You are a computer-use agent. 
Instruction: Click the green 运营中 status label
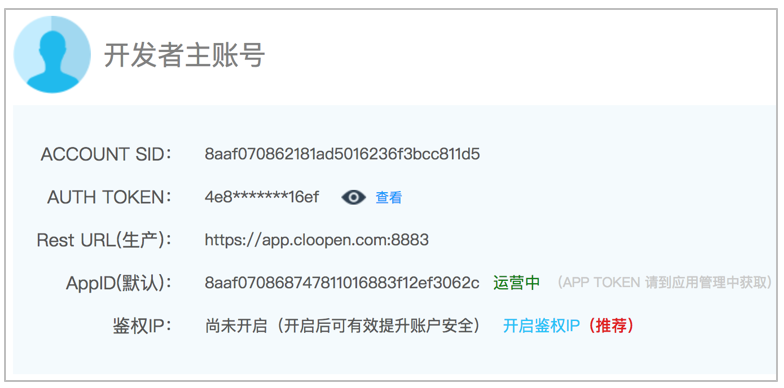516,283
